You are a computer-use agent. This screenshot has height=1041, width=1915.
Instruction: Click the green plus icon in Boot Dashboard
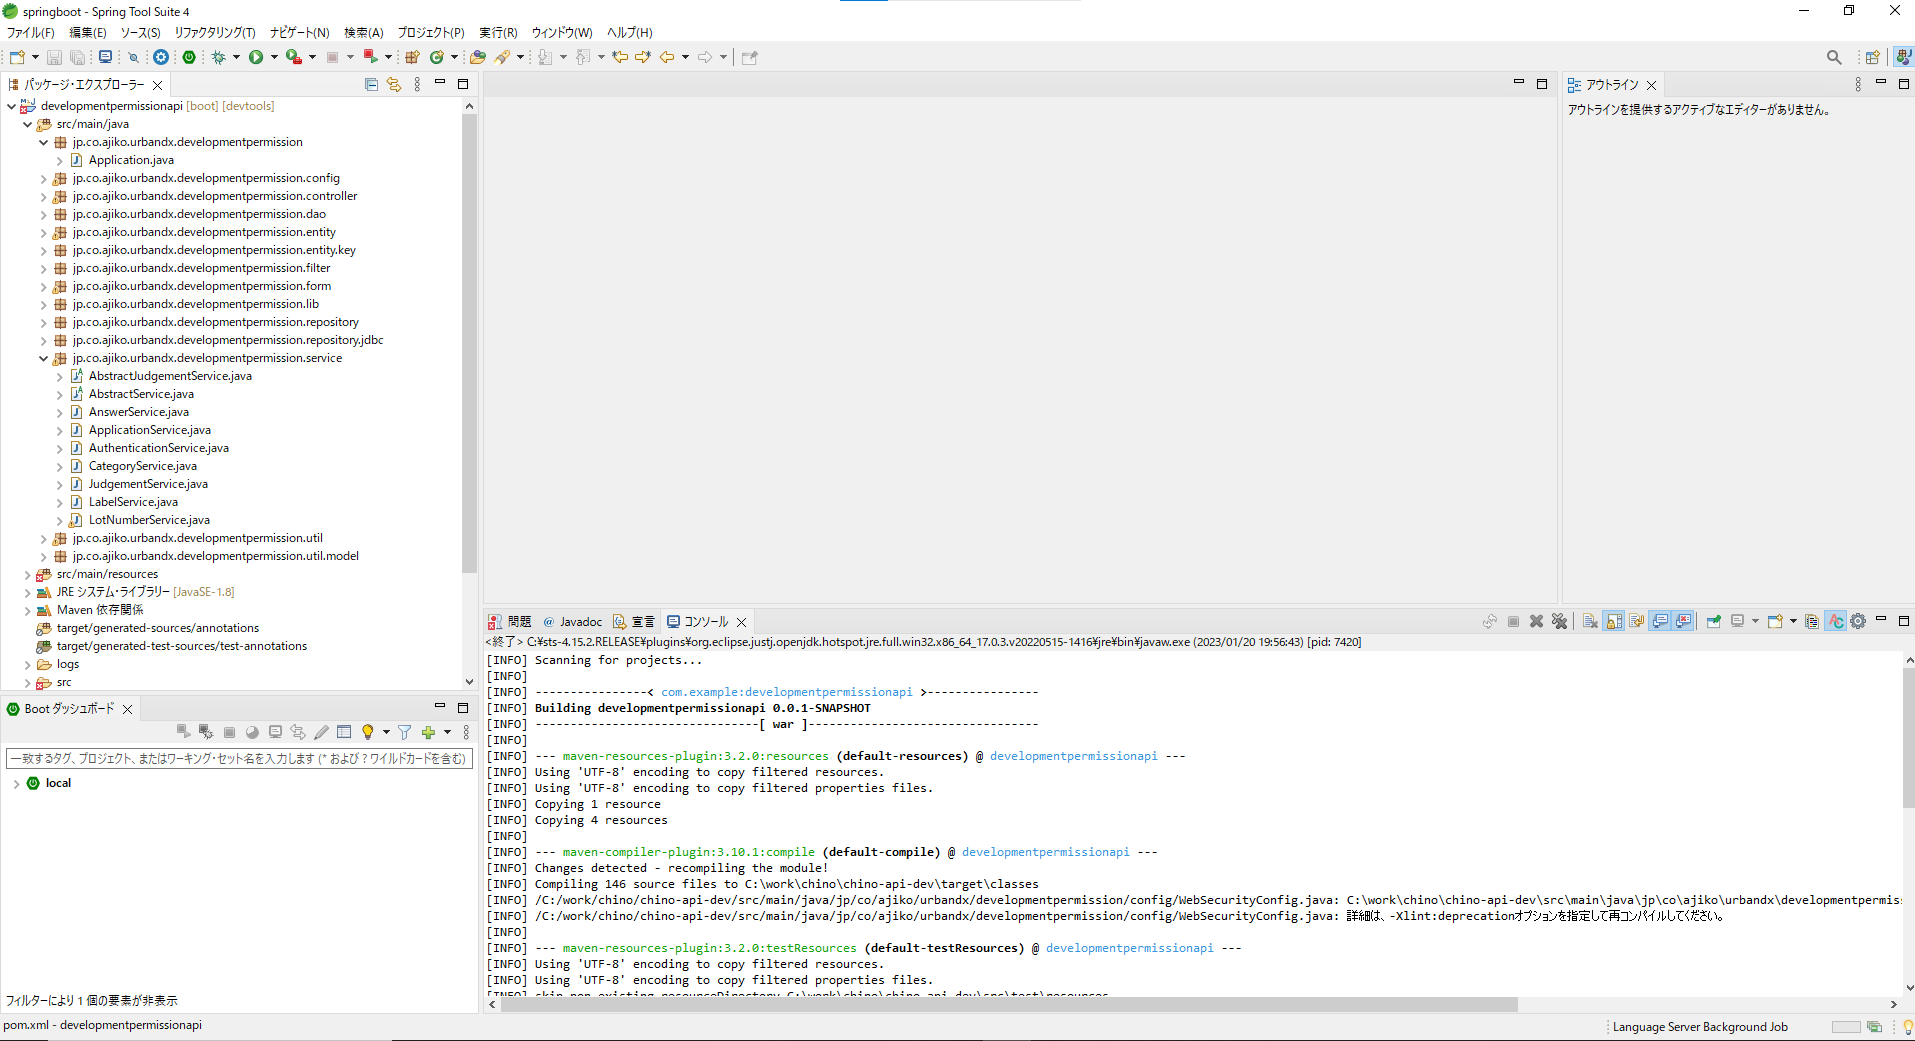tap(428, 732)
